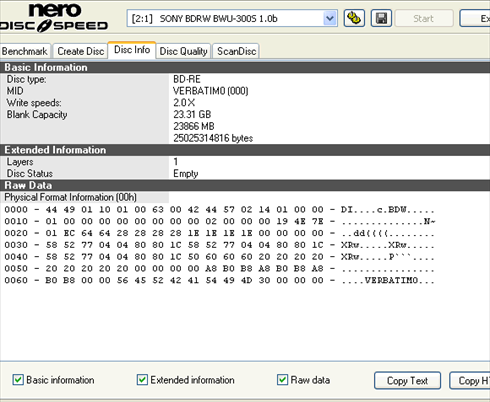Click the Start button

click(424, 18)
